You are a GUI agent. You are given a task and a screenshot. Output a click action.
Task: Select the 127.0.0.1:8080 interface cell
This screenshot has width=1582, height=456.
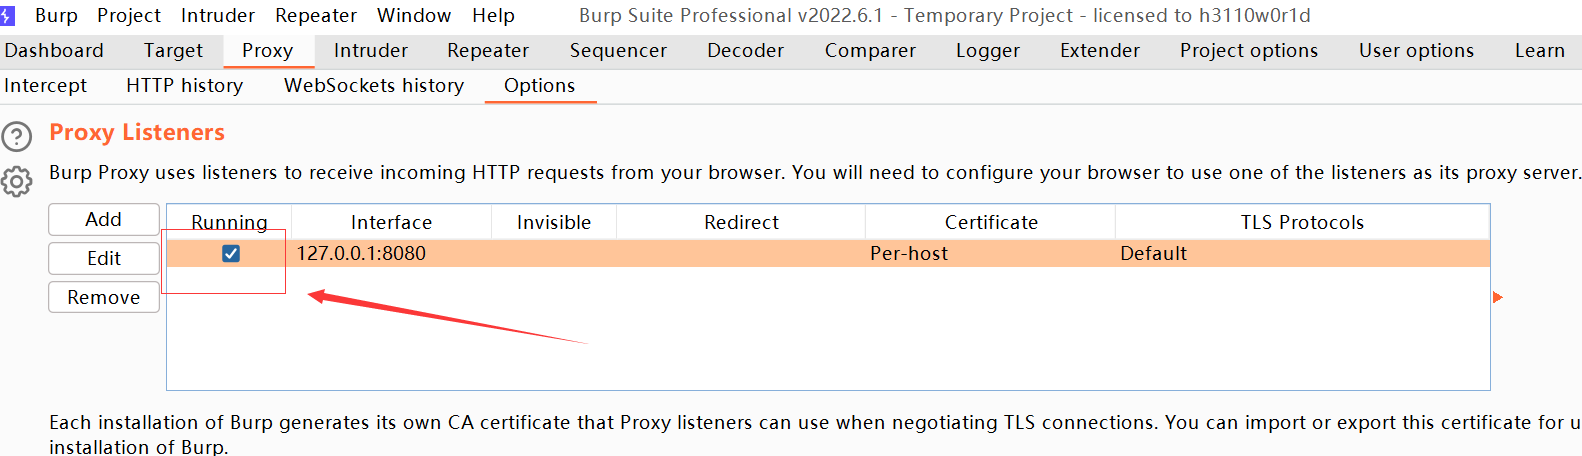pos(361,254)
